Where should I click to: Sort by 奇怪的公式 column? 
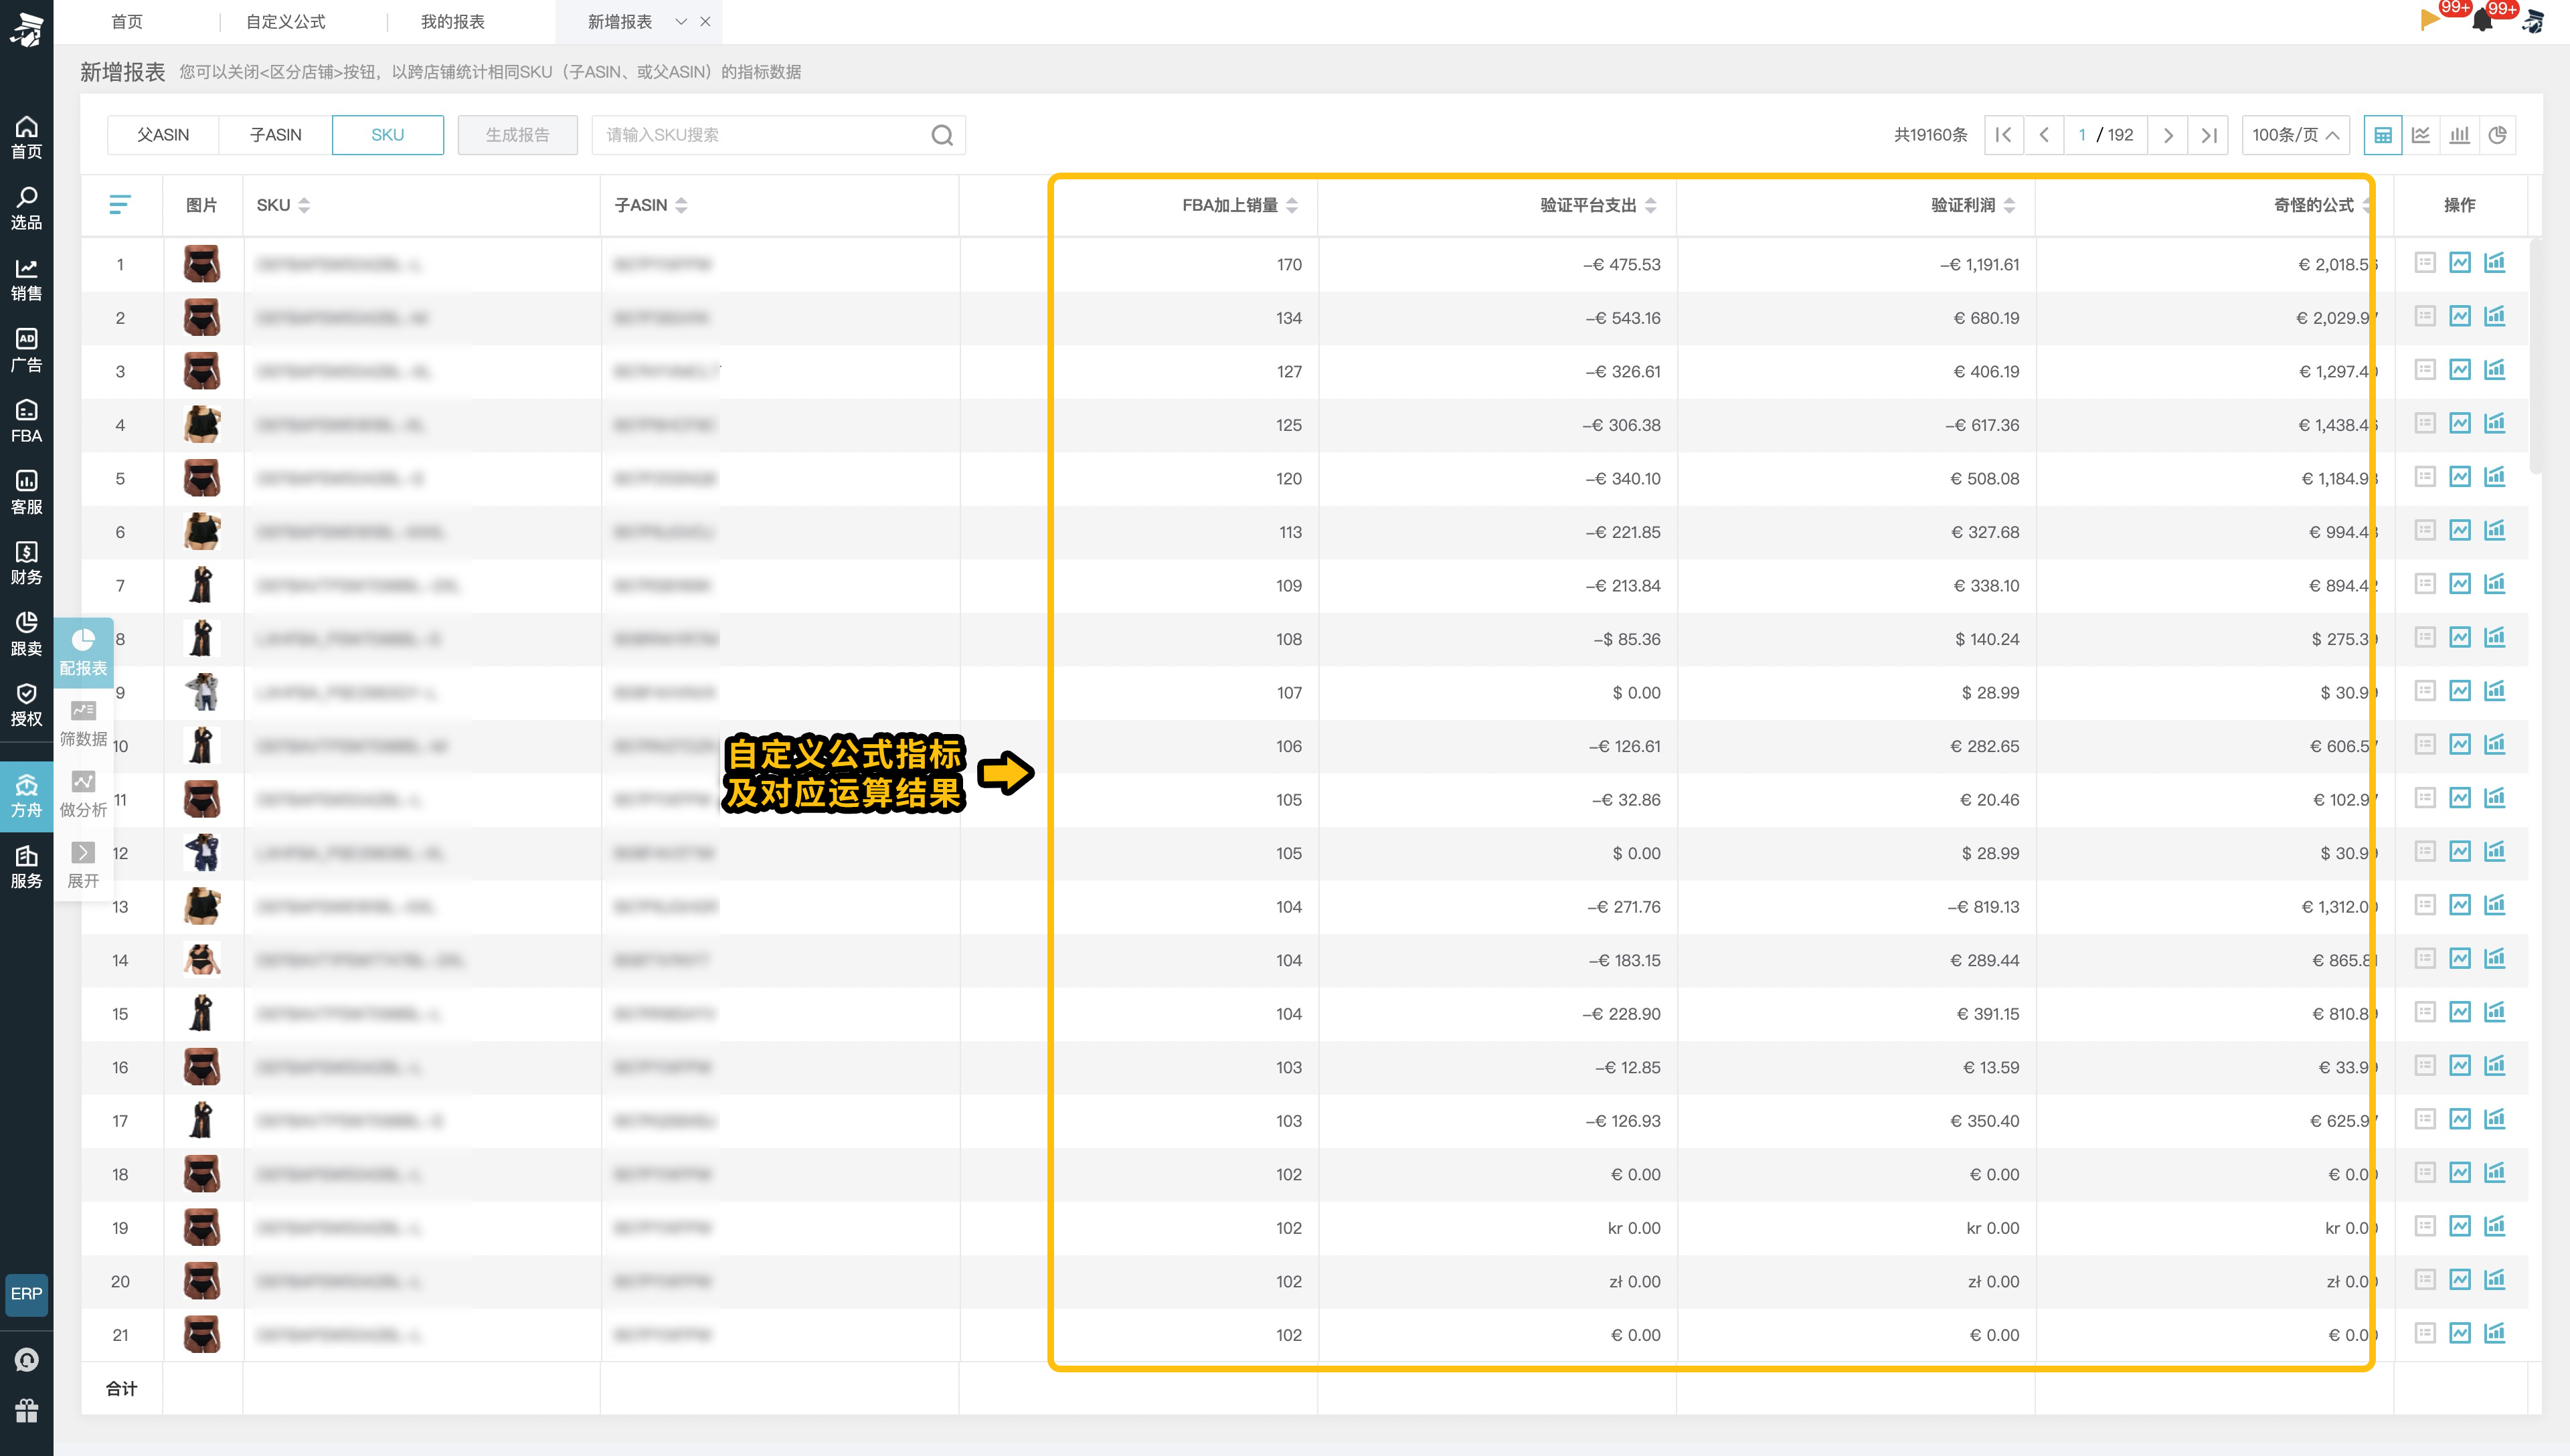tap(2366, 205)
